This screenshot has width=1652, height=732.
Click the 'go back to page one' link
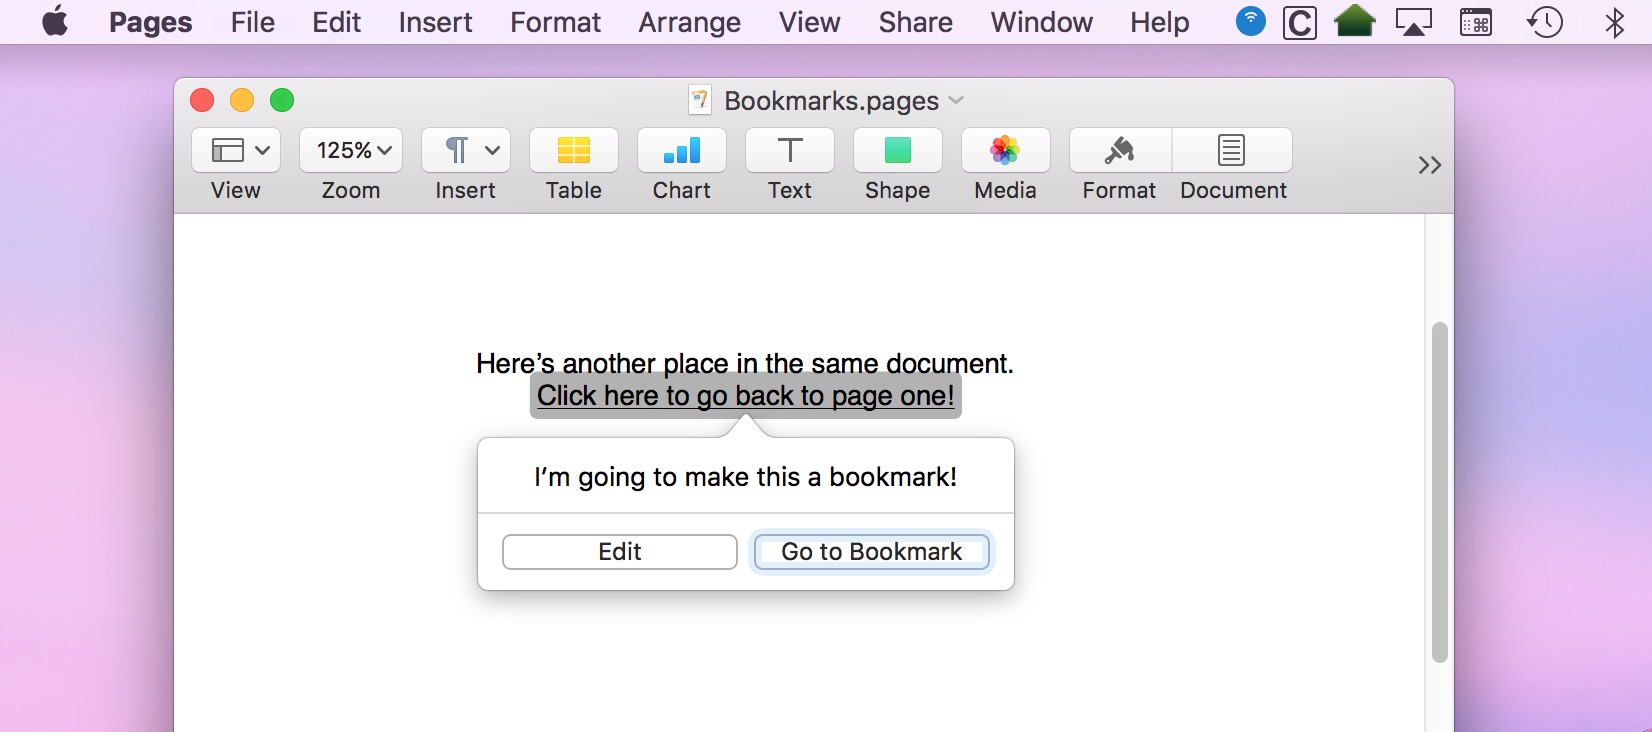click(x=746, y=396)
